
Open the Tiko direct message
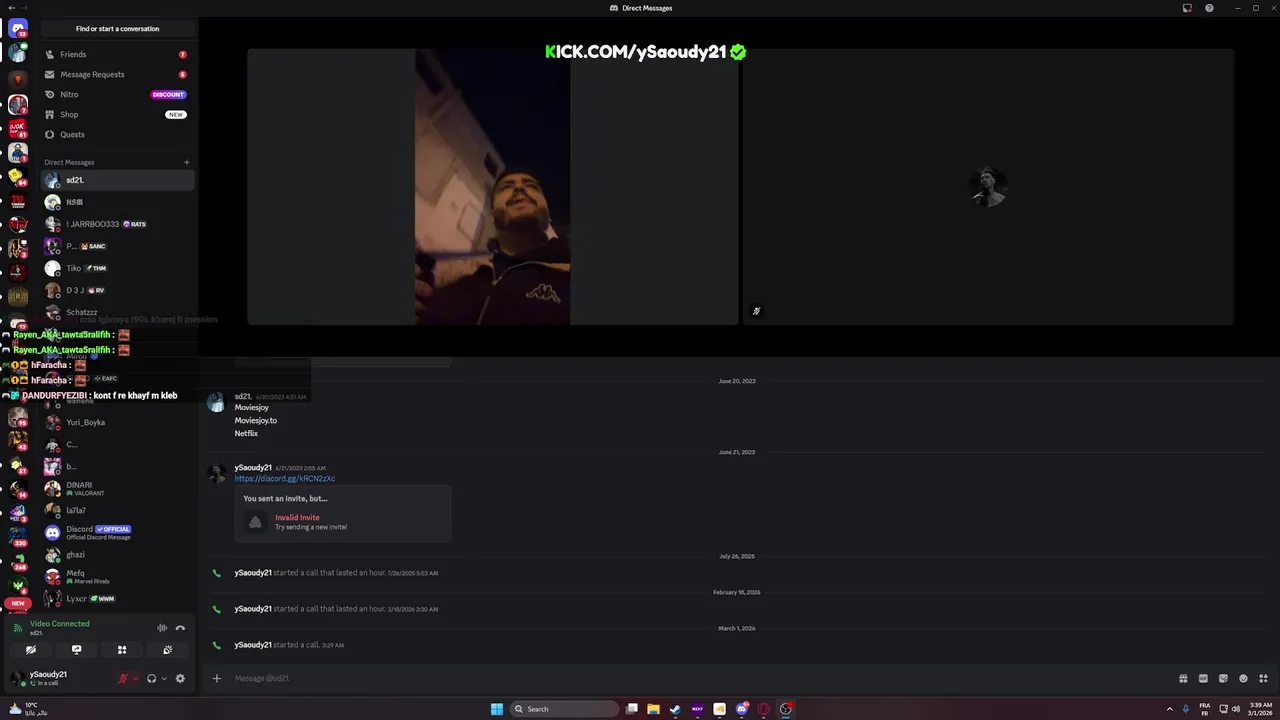click(117, 268)
